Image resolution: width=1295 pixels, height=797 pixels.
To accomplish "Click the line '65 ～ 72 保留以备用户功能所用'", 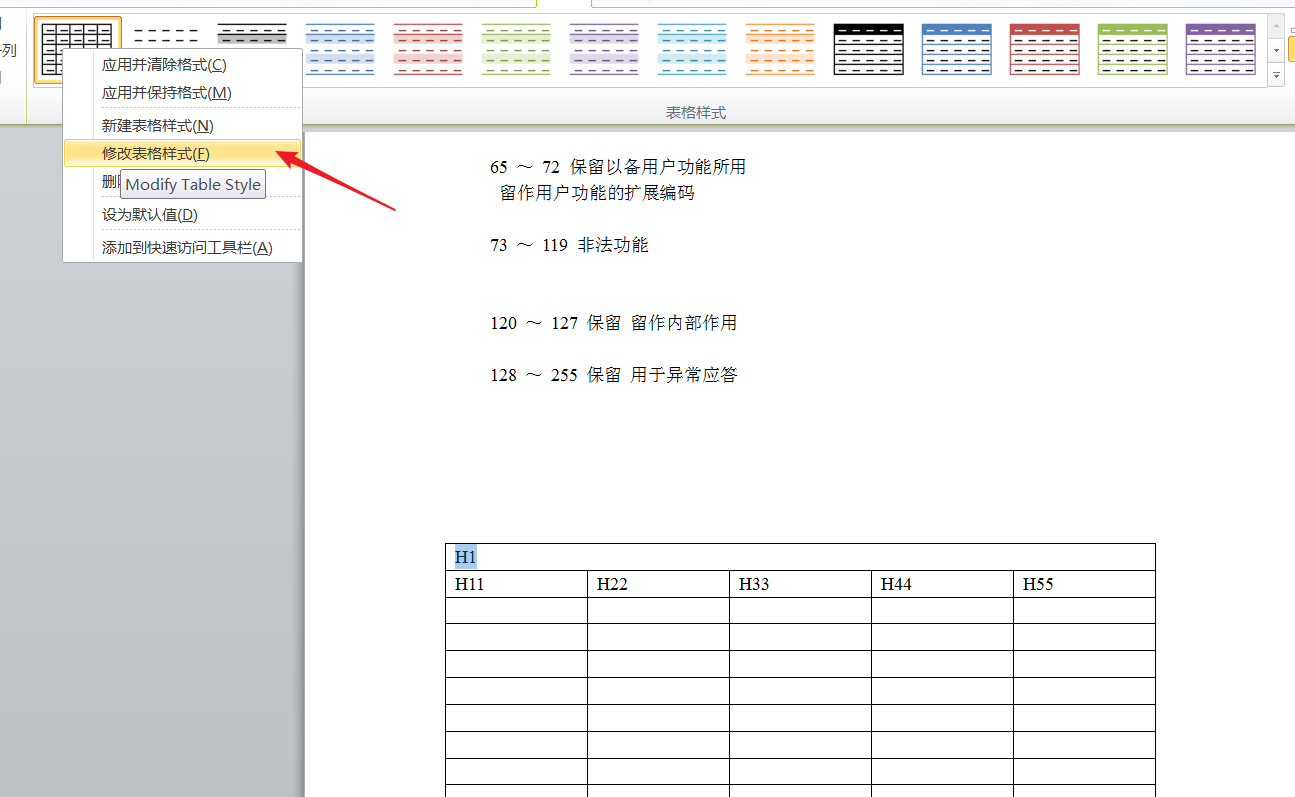I will 618,167.
